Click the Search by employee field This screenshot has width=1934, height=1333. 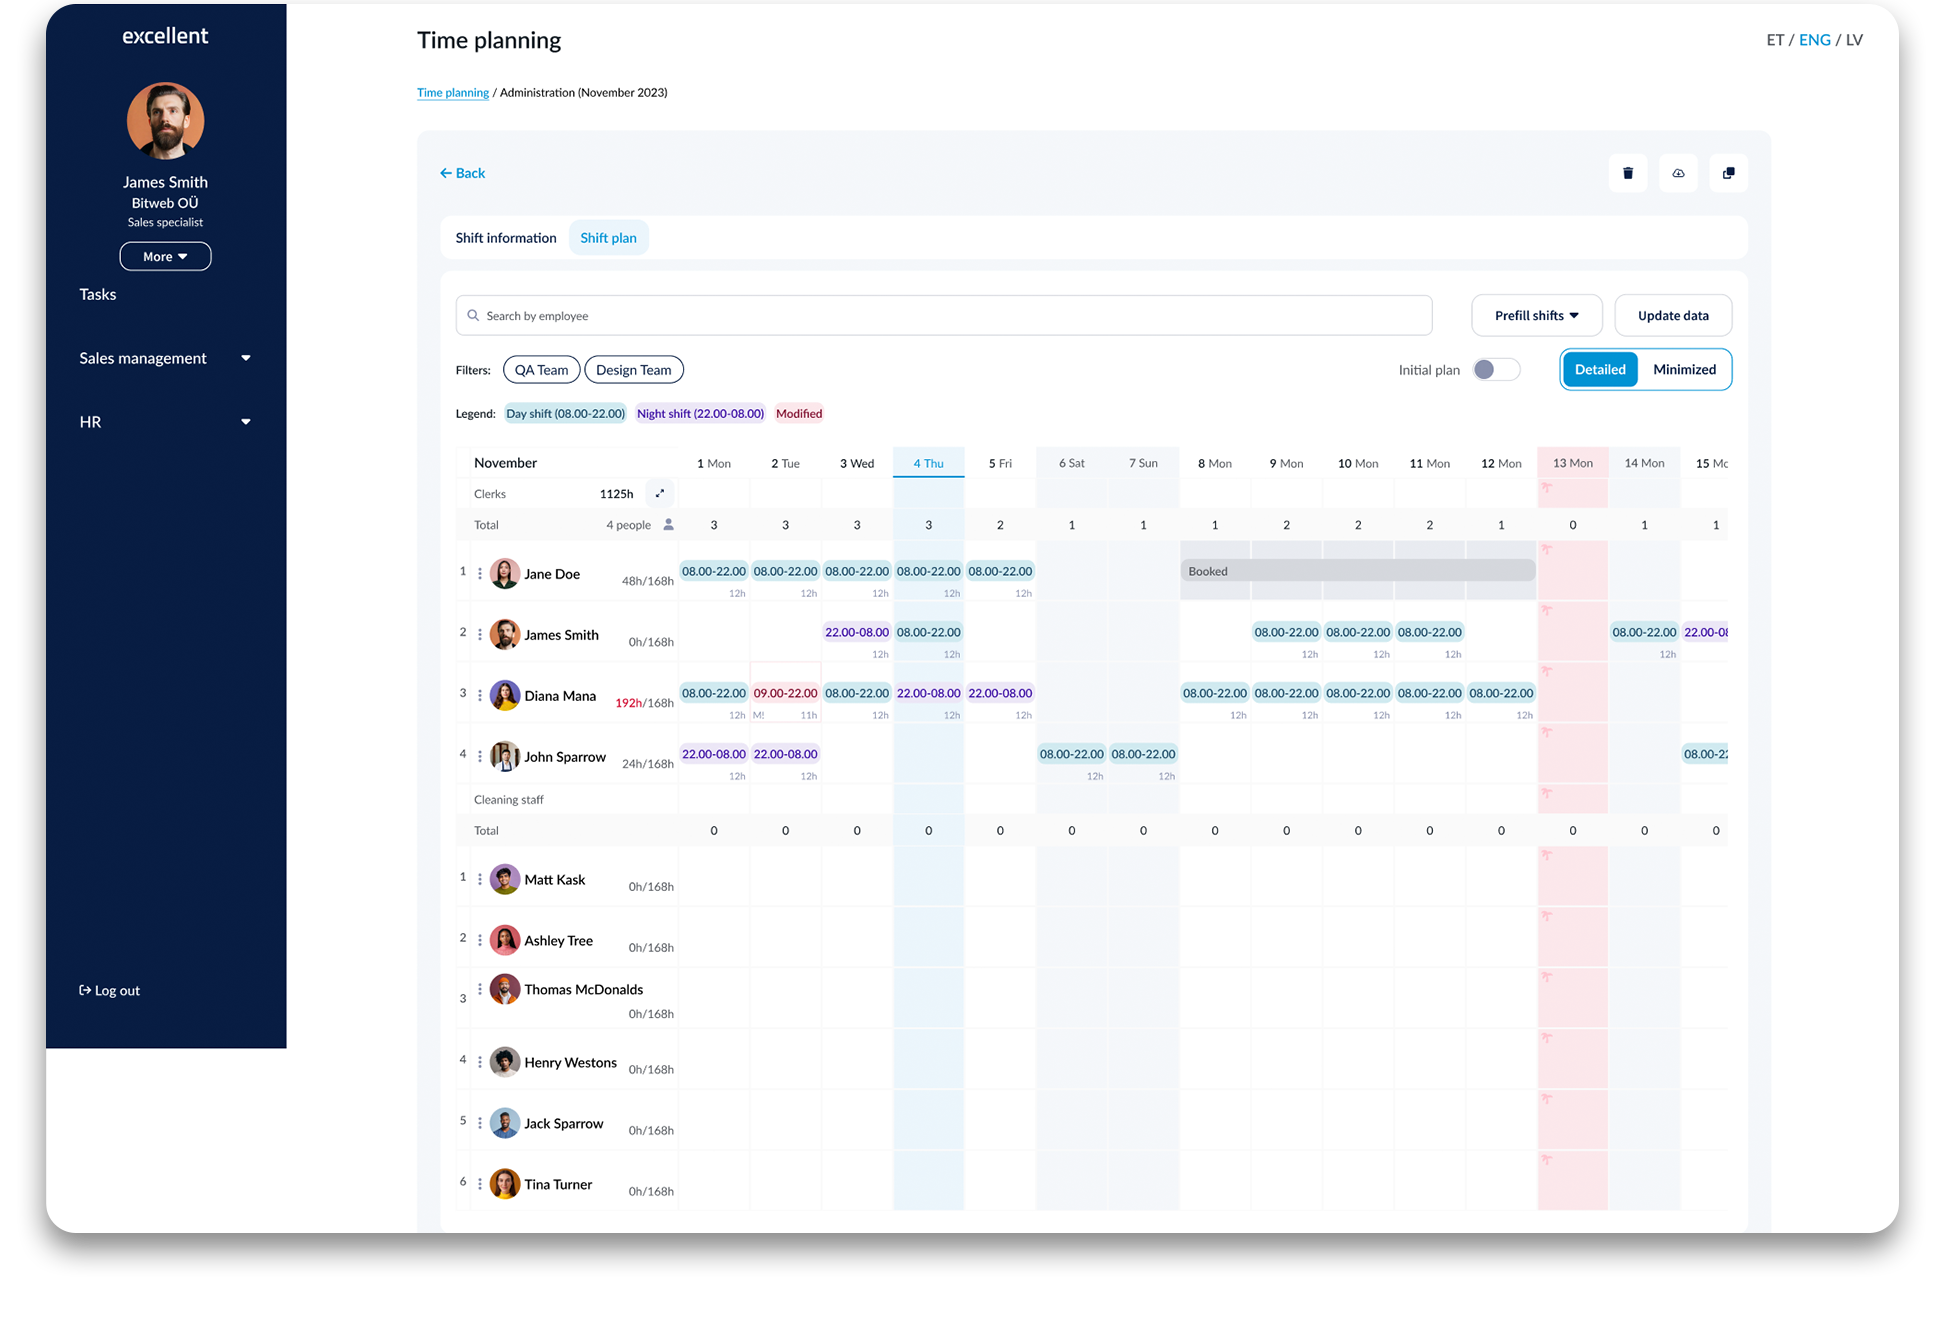(x=943, y=315)
